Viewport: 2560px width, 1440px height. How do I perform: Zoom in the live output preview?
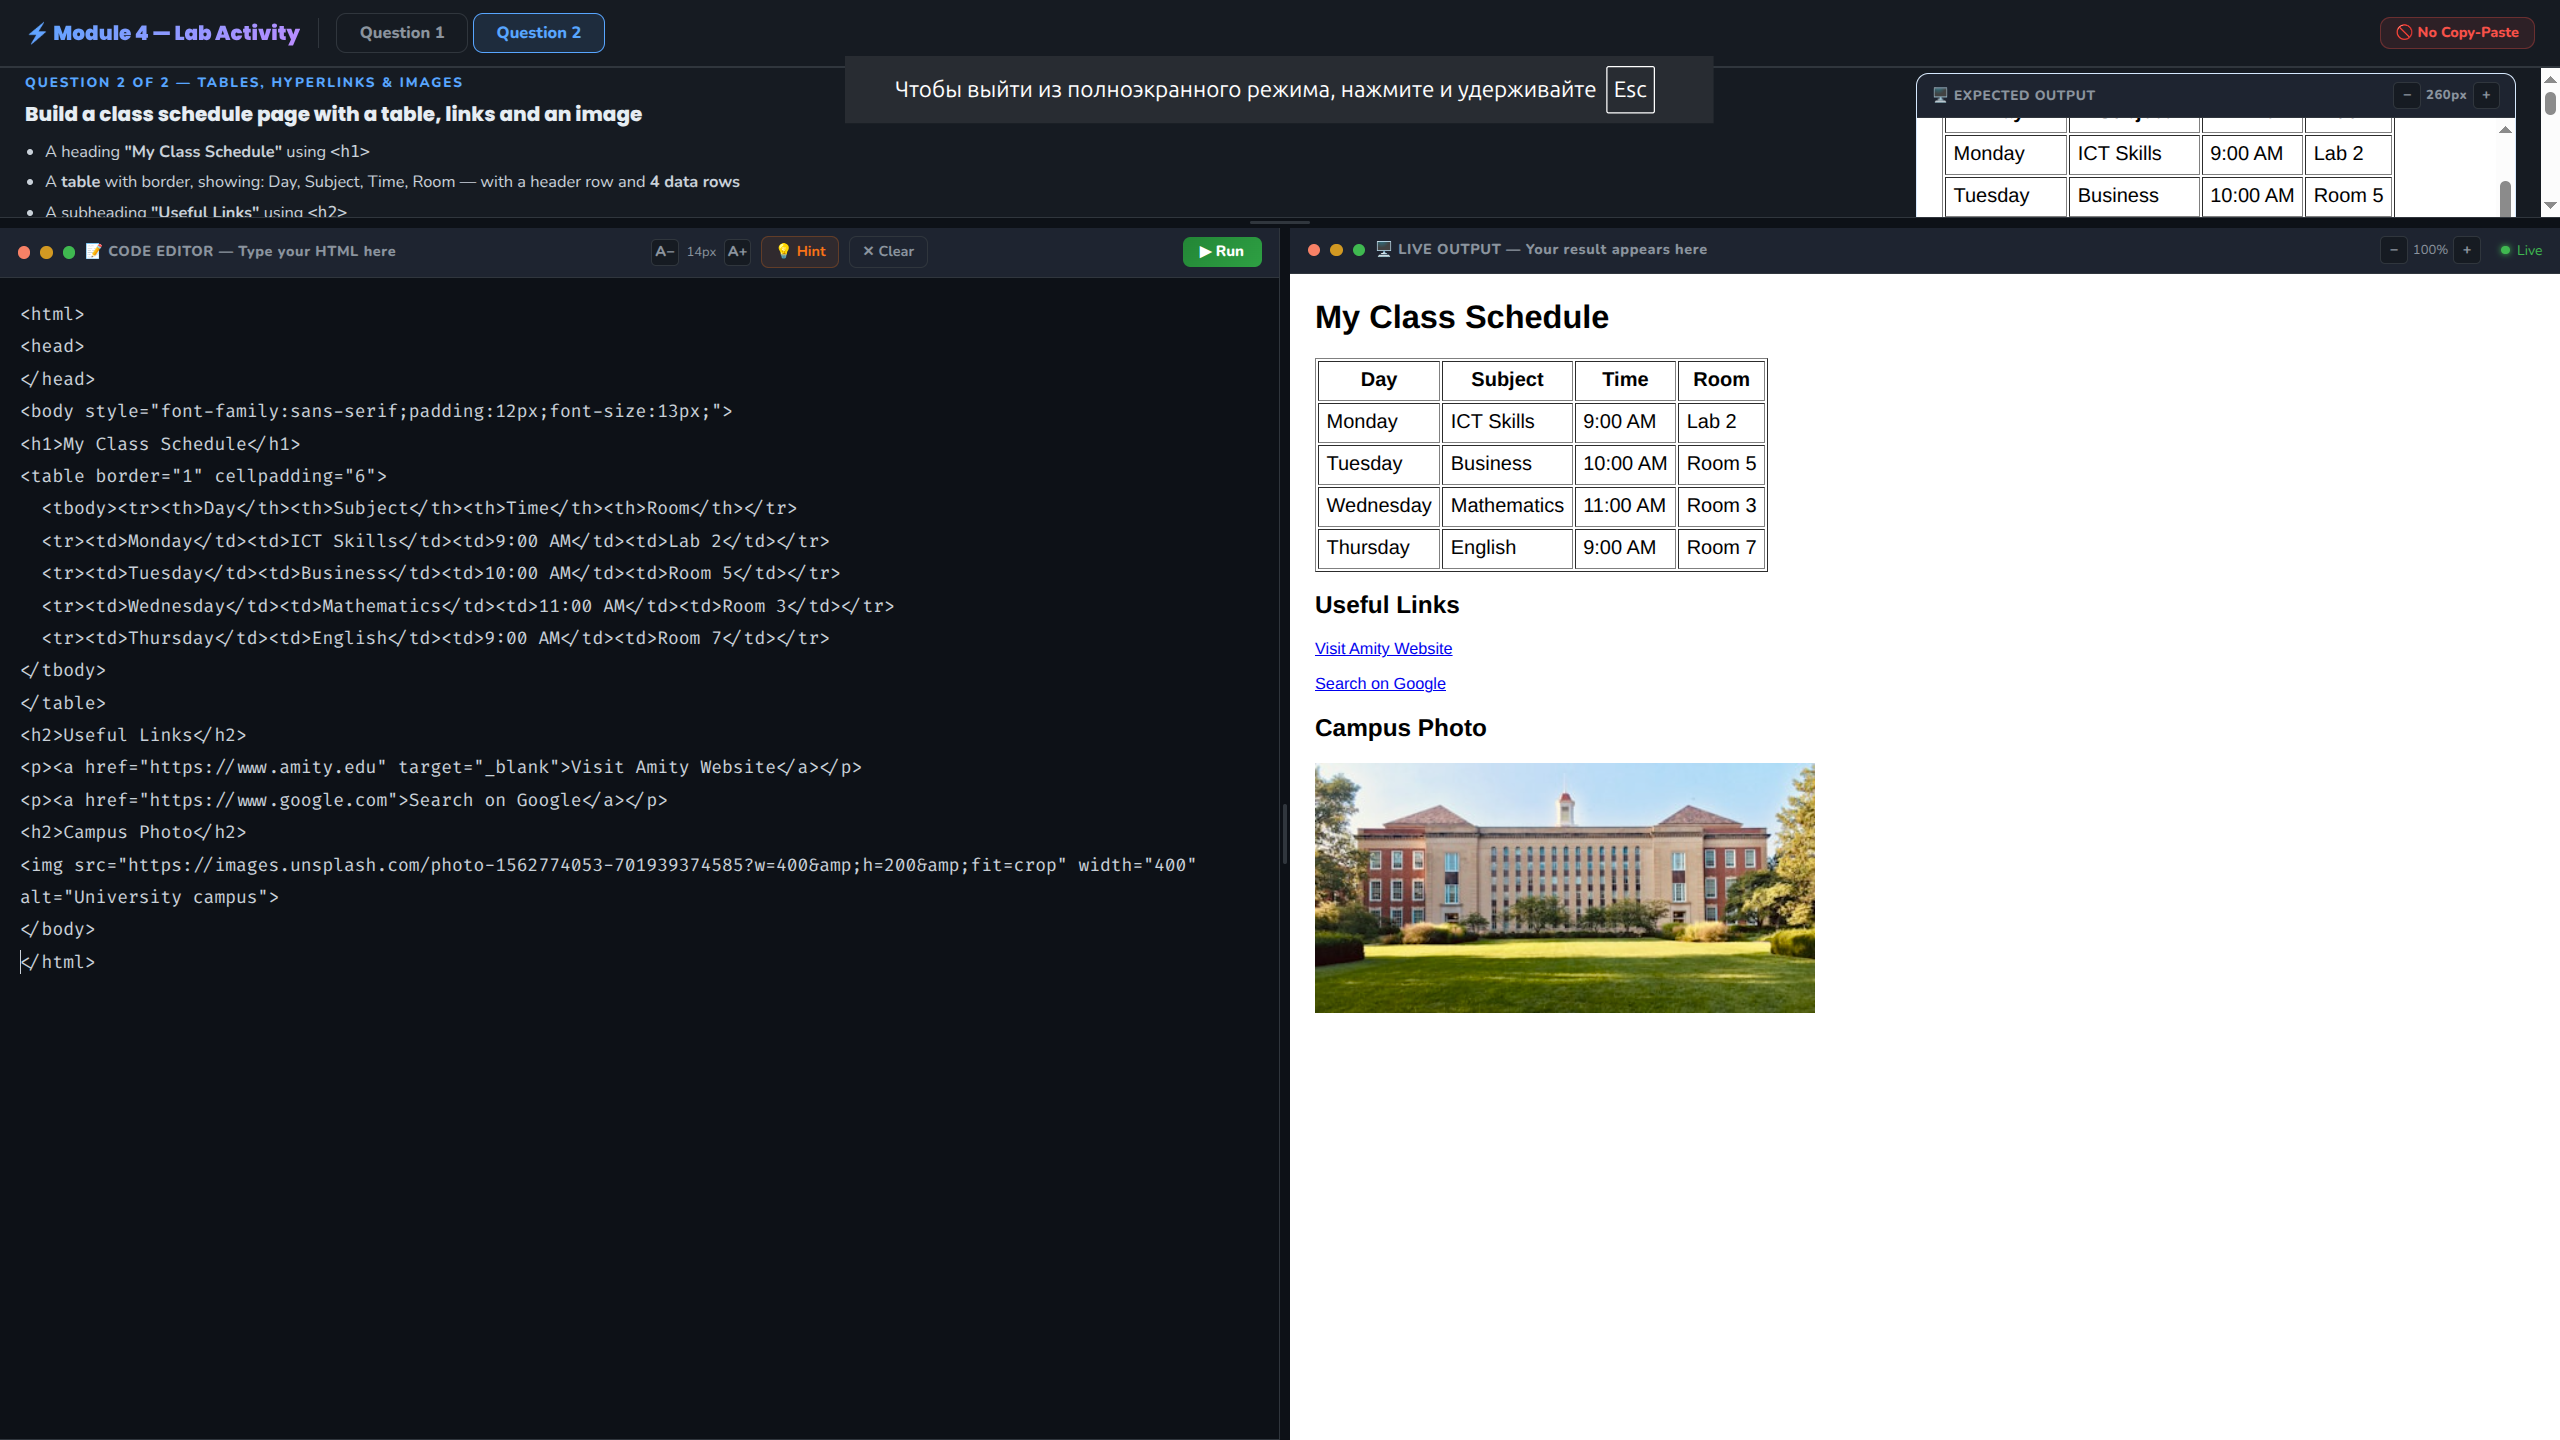click(x=2467, y=250)
